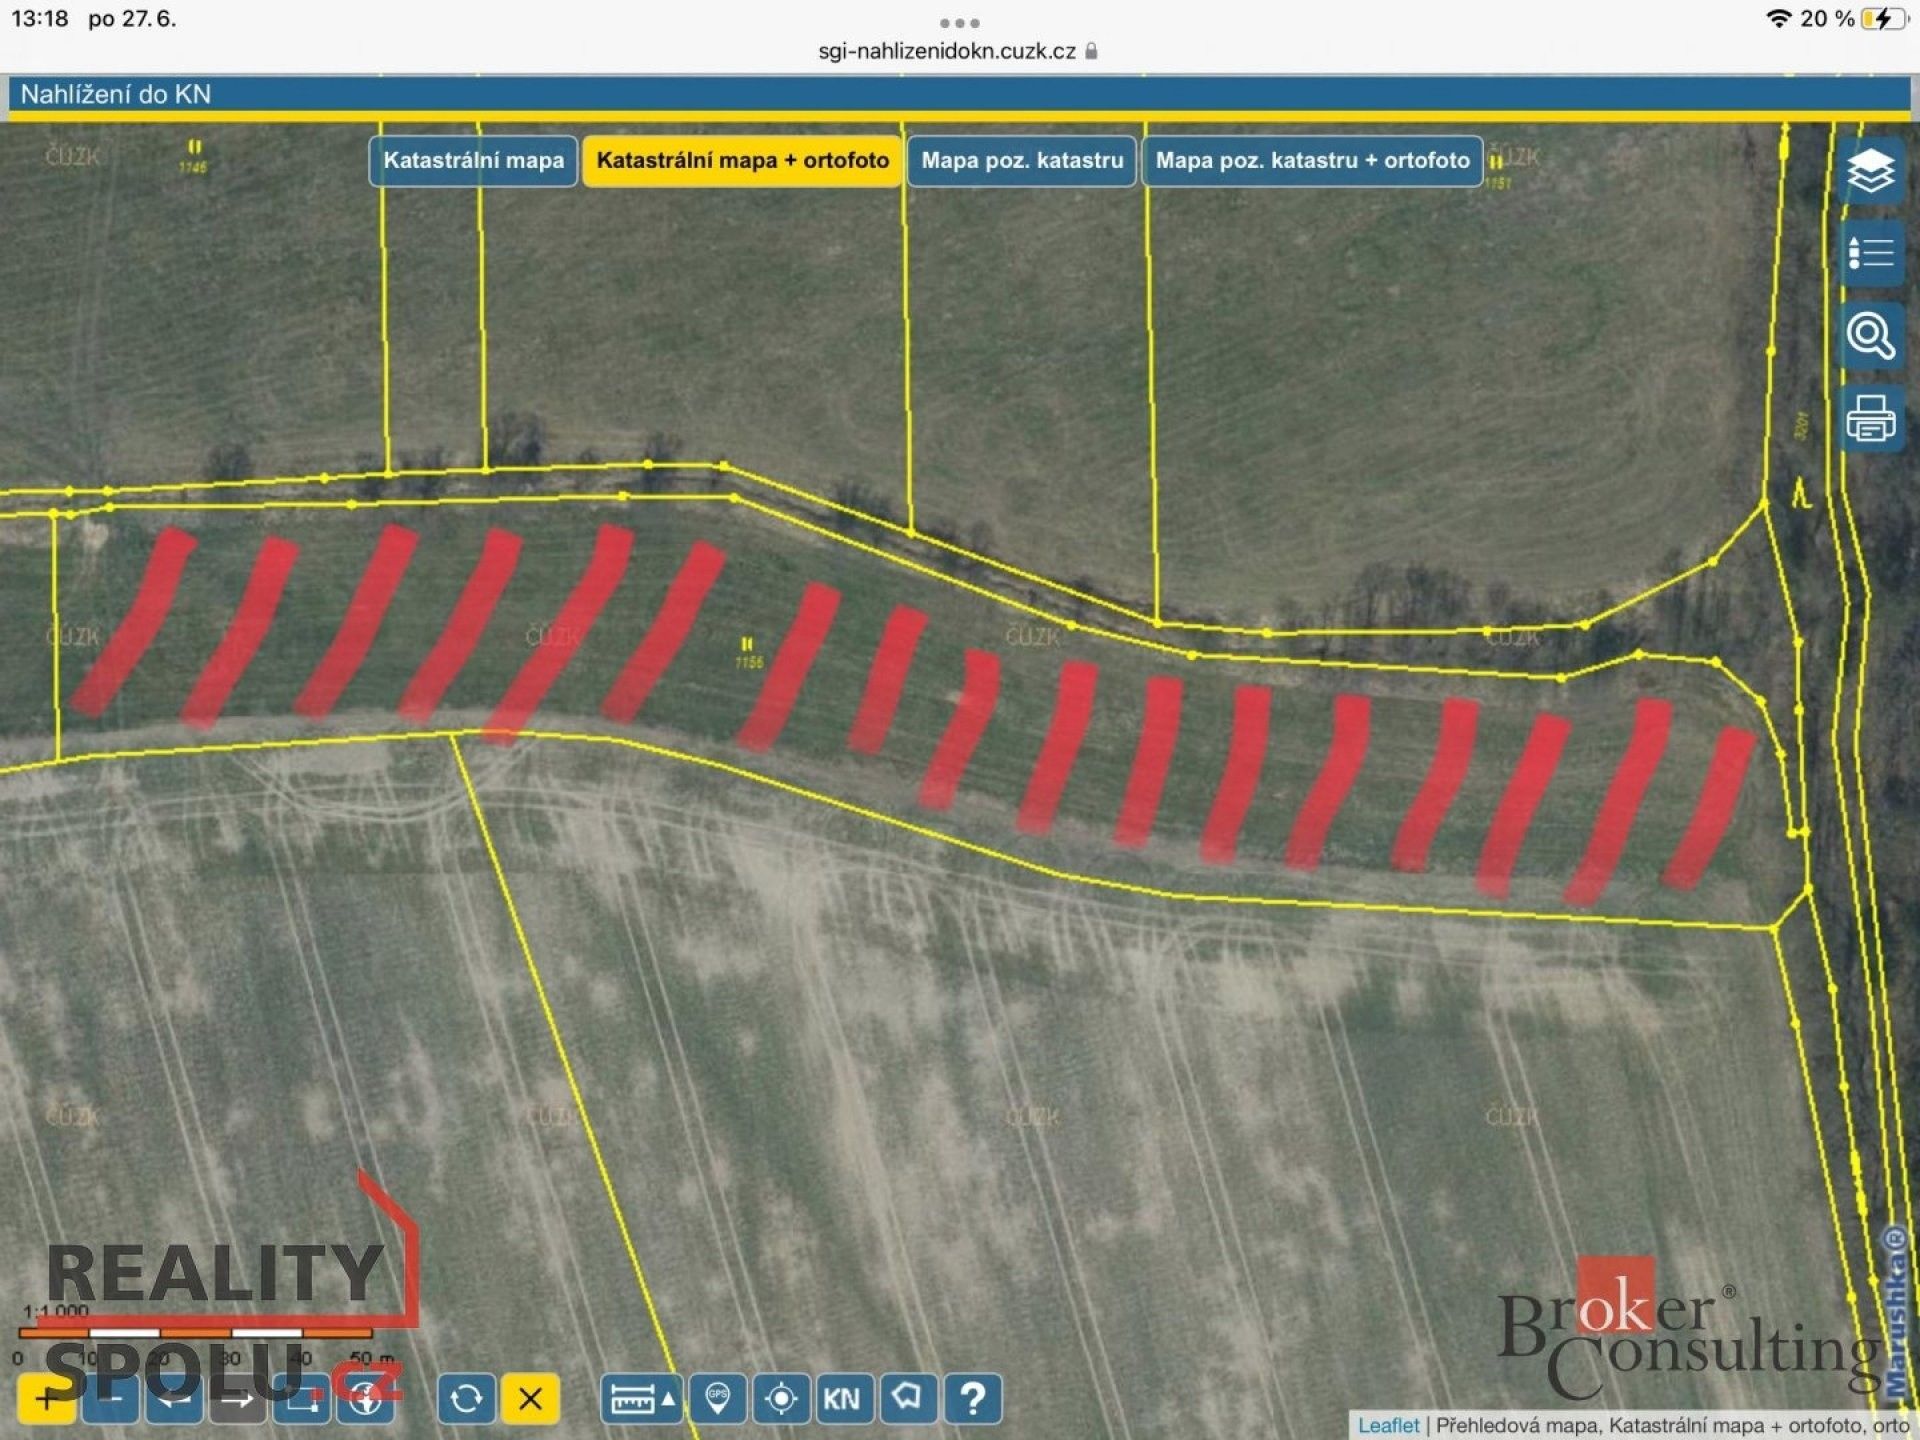Select Mapa poz. katastru + ortofoto tab

coord(1312,161)
